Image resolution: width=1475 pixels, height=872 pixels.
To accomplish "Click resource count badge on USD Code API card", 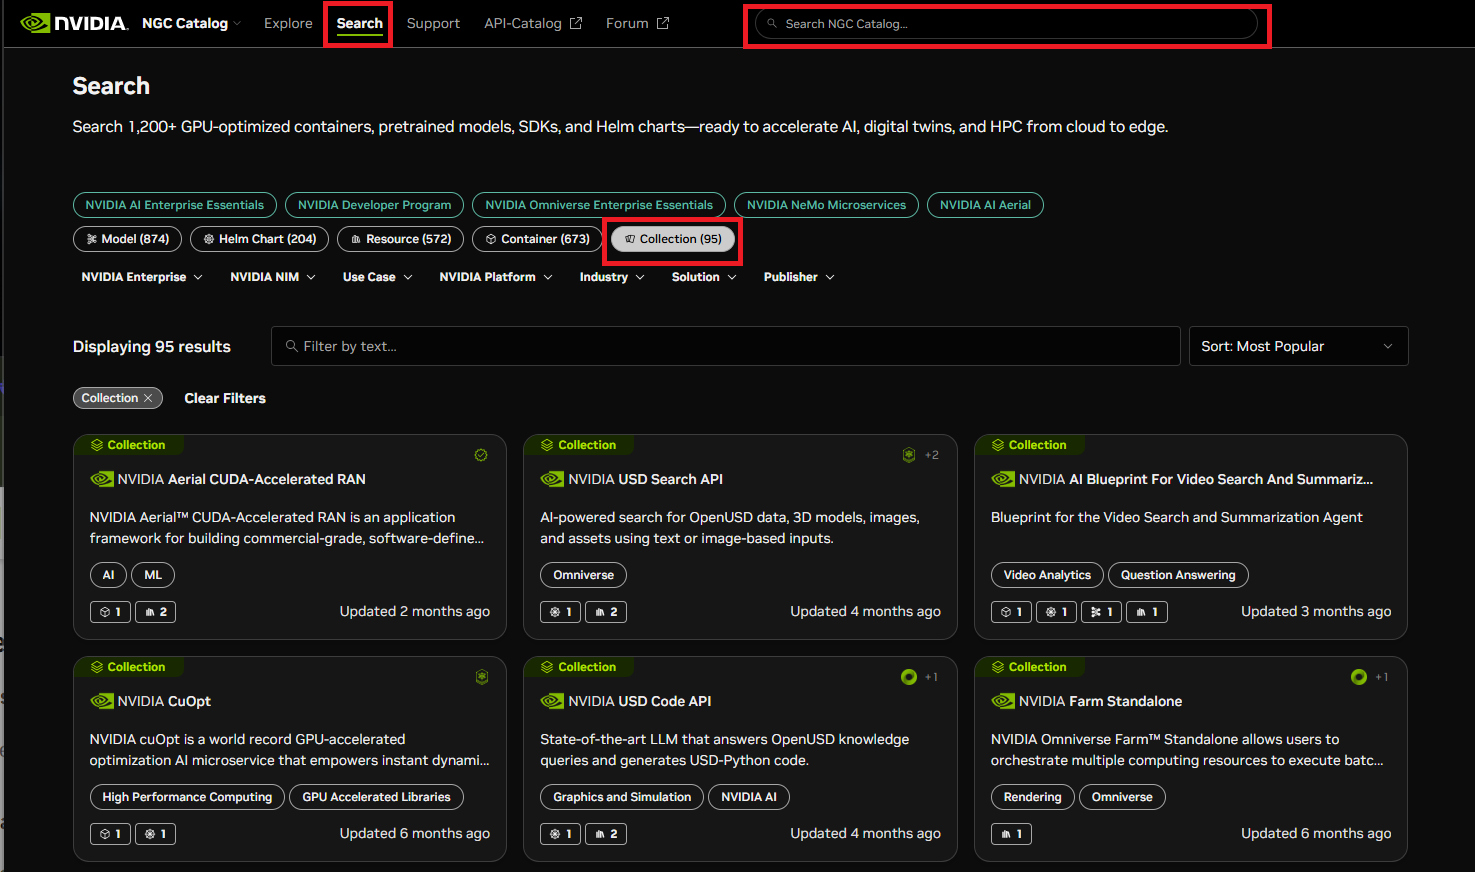I will [606, 834].
